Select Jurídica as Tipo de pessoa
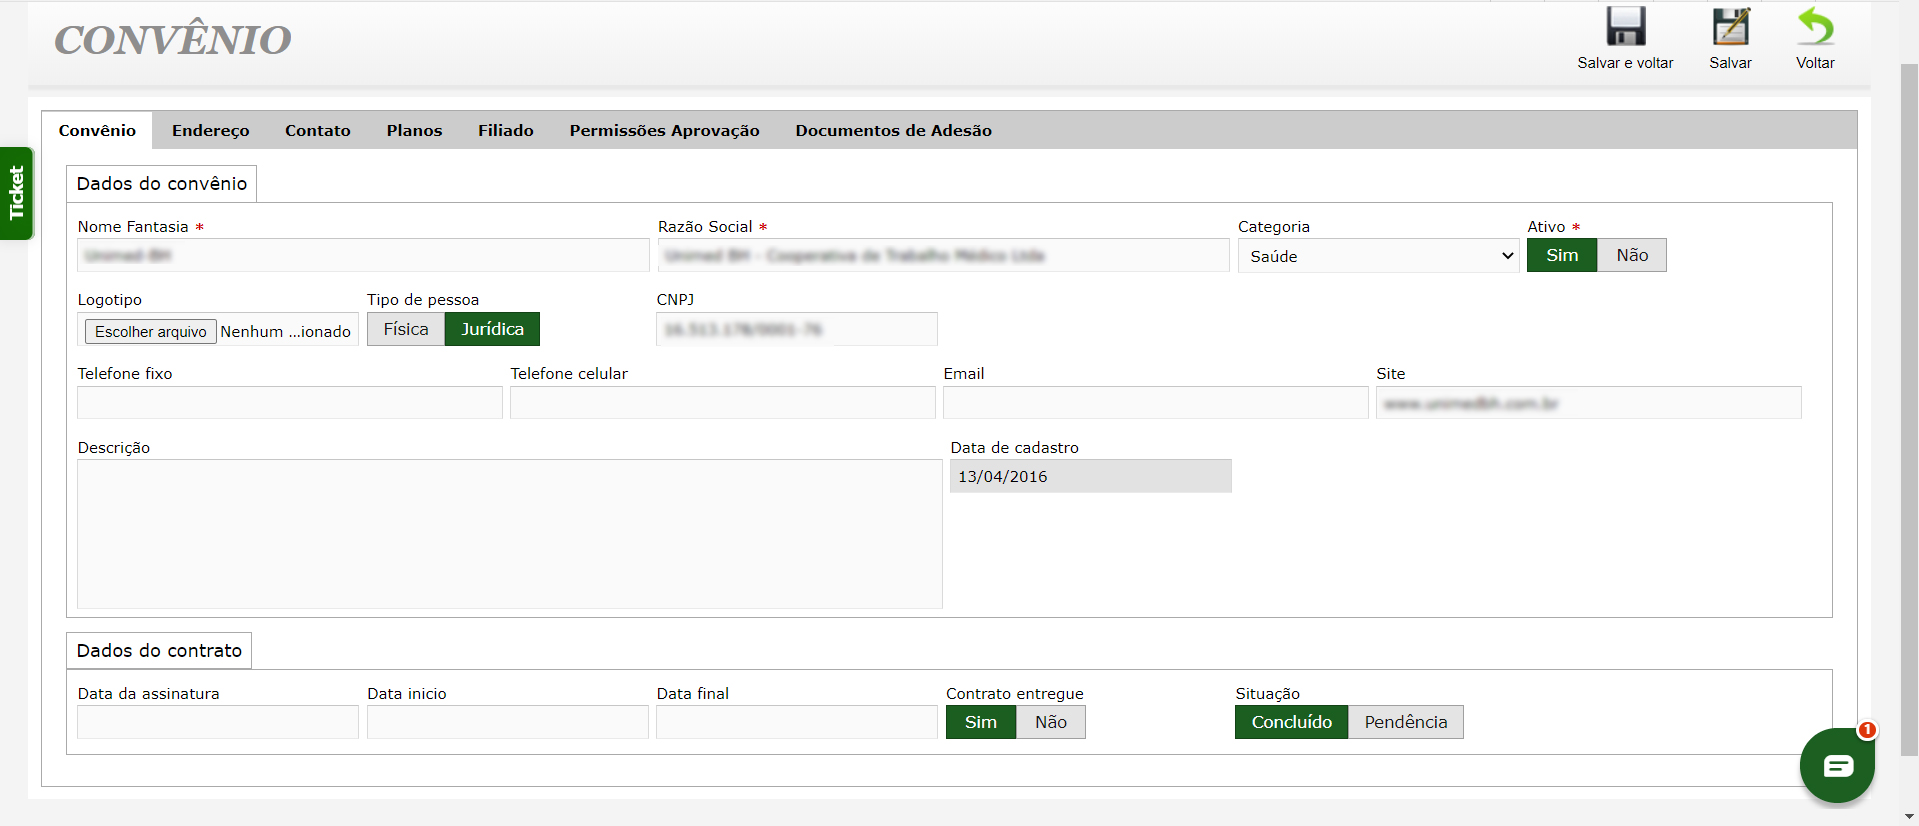The image size is (1919, 826). pos(492,330)
